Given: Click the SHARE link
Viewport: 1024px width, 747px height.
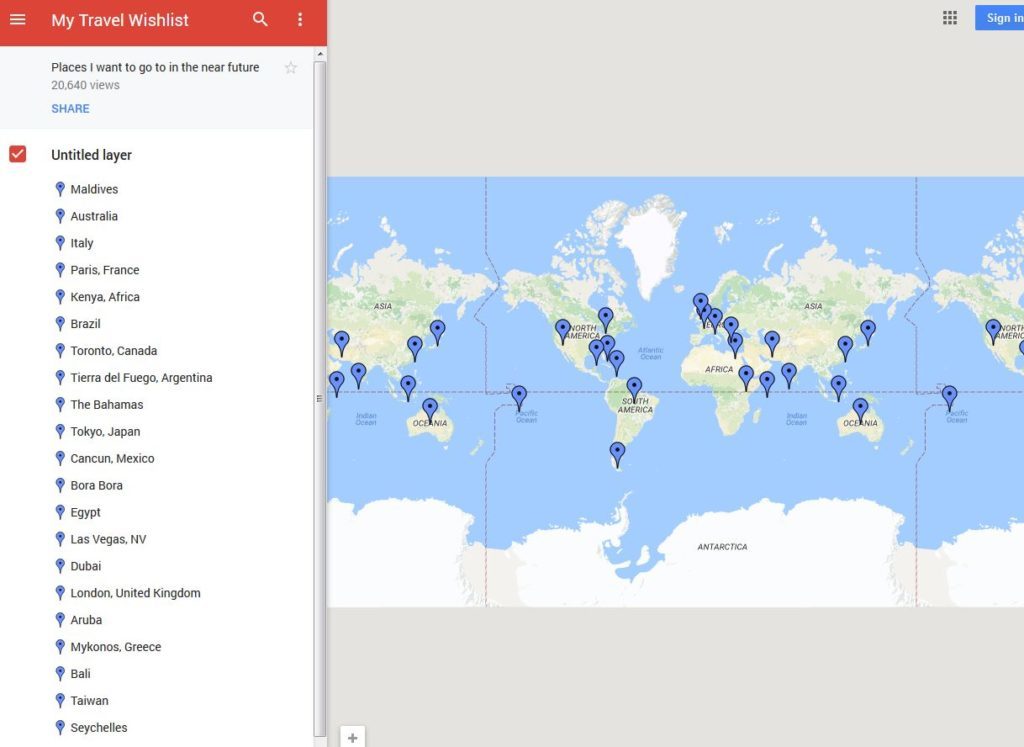Looking at the screenshot, I should 70,109.
